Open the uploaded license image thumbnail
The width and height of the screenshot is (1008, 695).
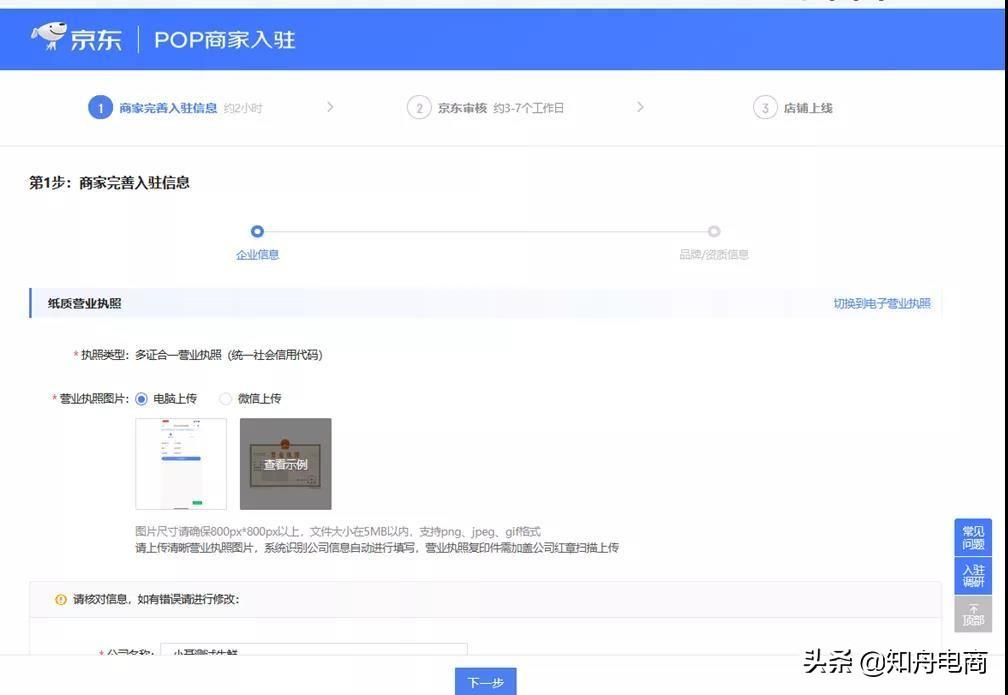click(x=181, y=464)
